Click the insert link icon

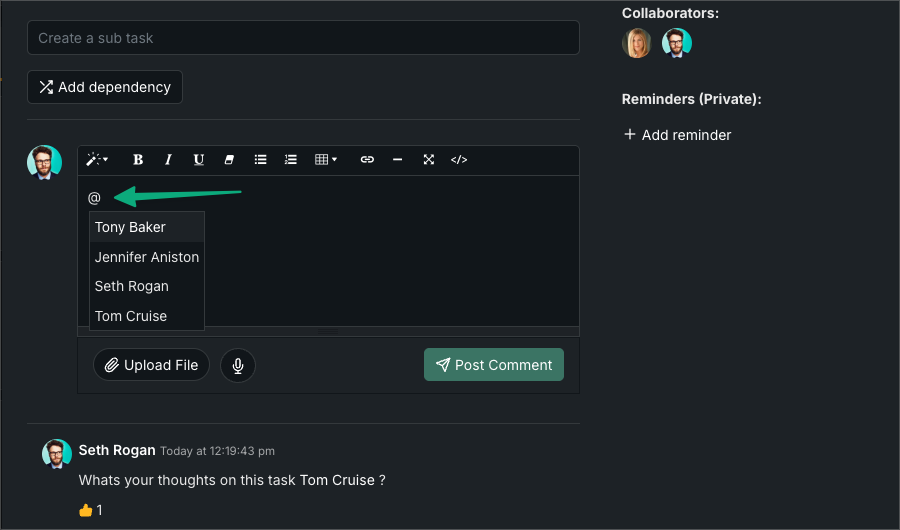click(x=367, y=160)
